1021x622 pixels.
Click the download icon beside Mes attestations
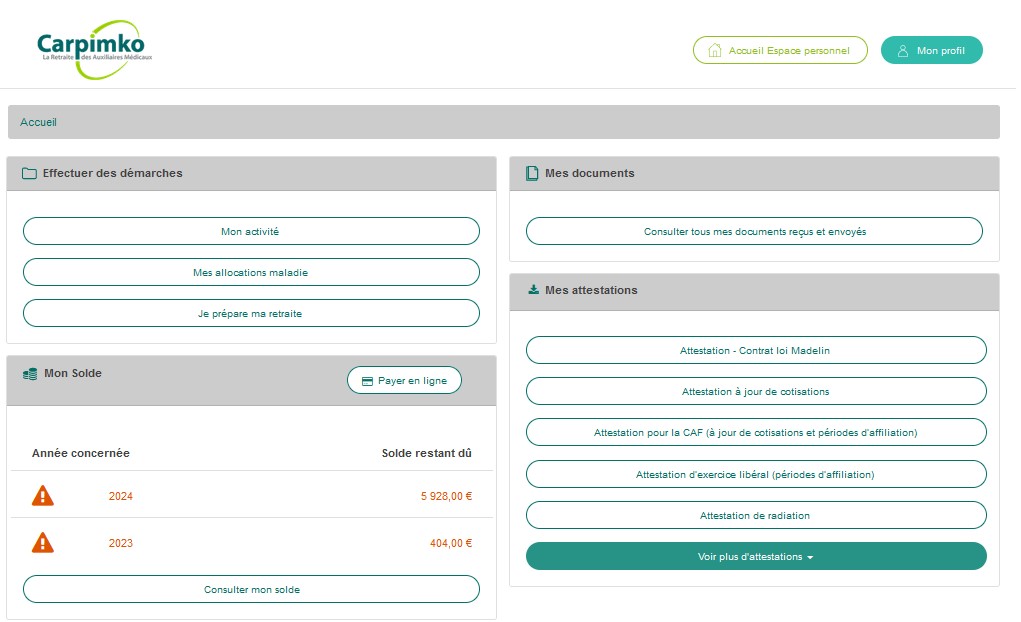point(533,290)
